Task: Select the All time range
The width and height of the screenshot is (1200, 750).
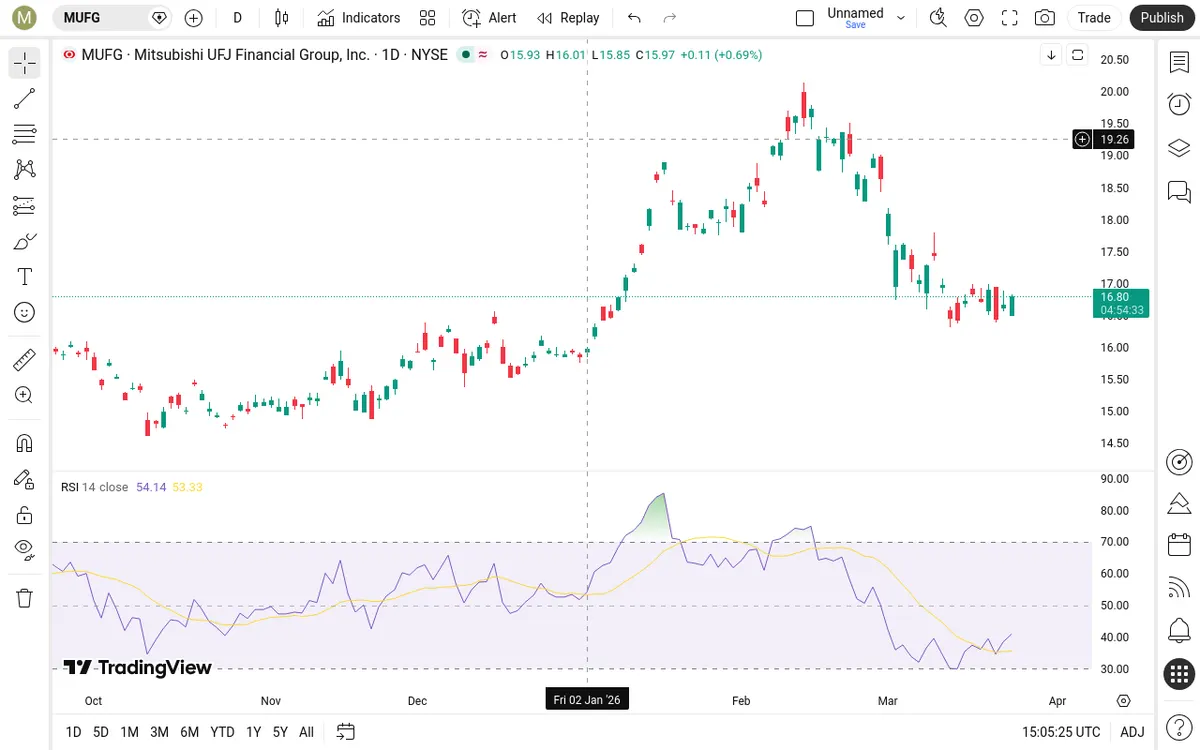Action: (x=306, y=732)
